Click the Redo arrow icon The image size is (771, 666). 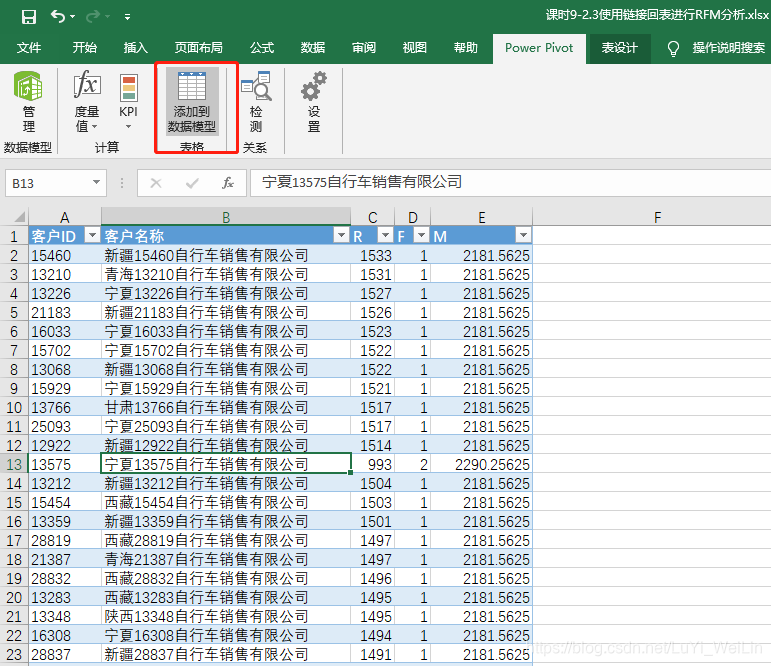[92, 17]
